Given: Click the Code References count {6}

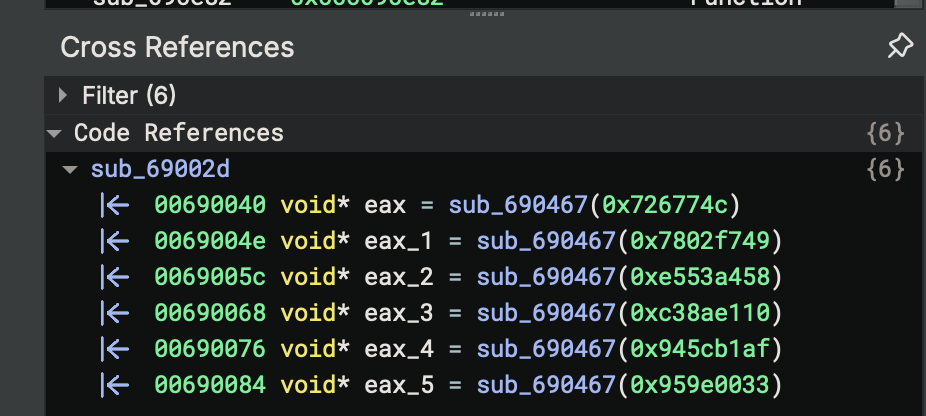Looking at the screenshot, I should (x=885, y=134).
